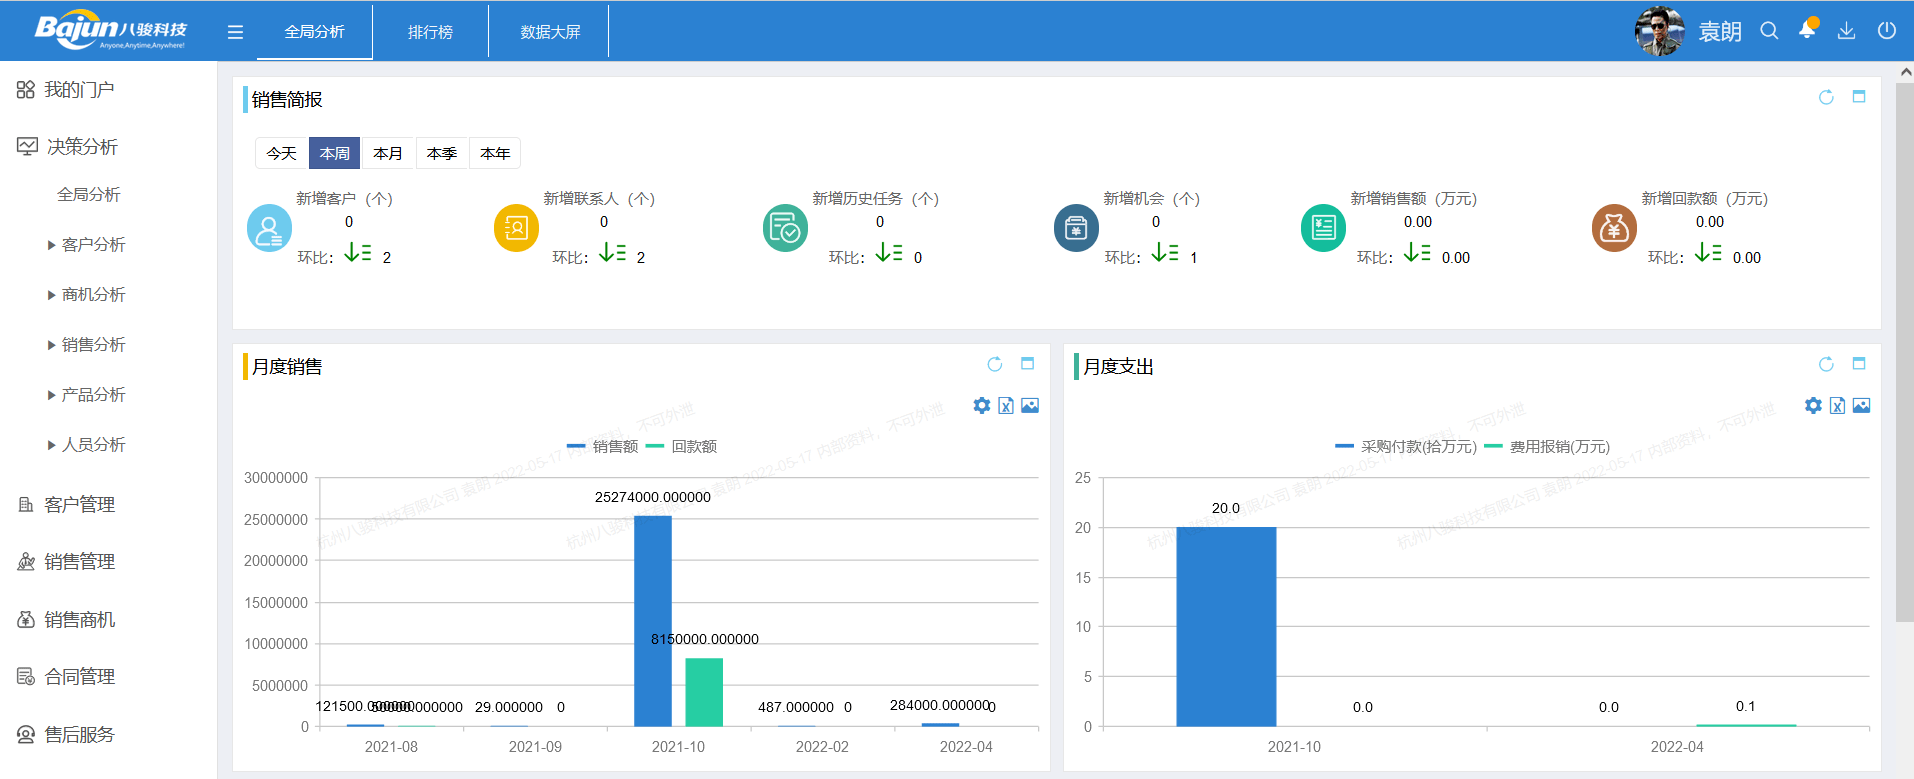1914x779 pixels.
Task: Select 本月 time range button
Action: coord(388,153)
